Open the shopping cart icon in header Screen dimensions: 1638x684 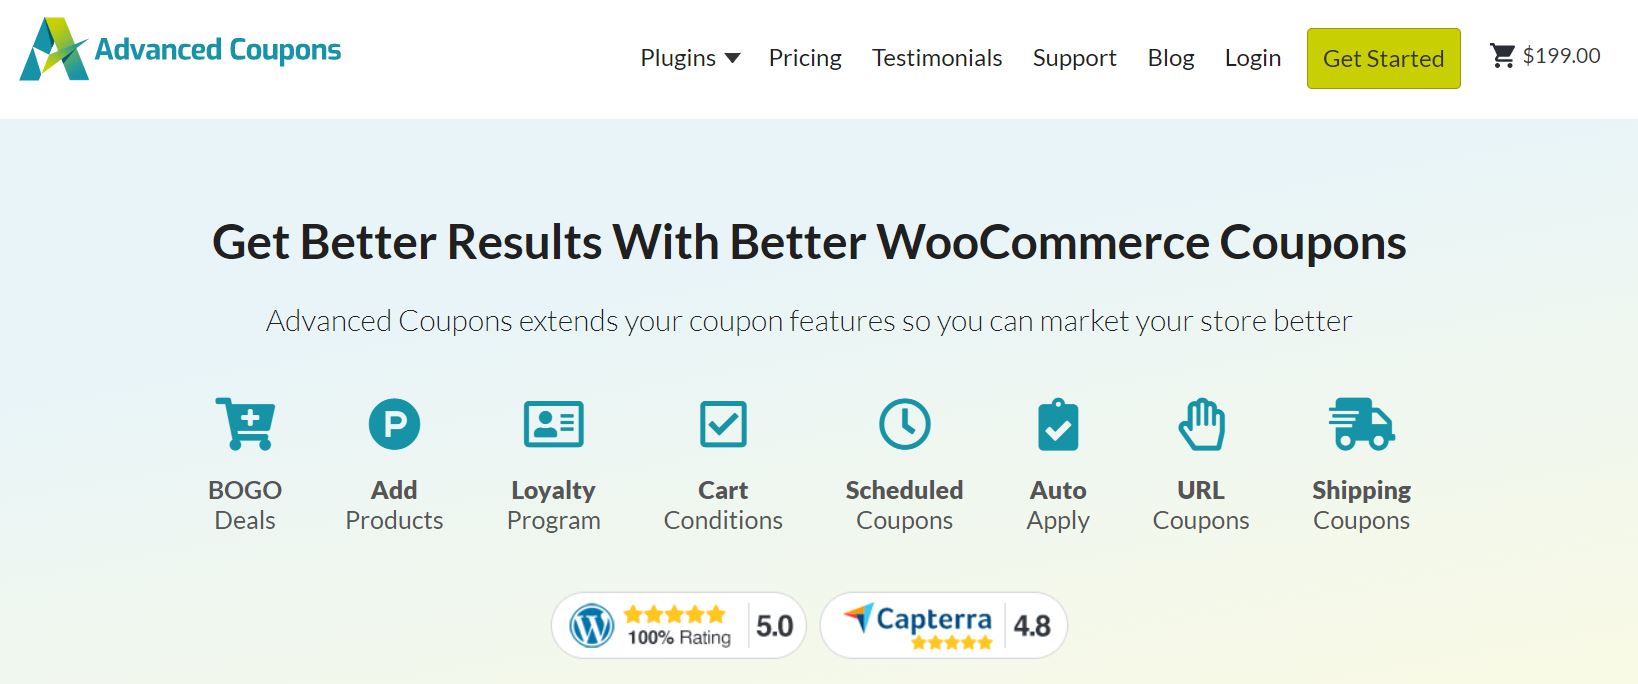point(1502,56)
